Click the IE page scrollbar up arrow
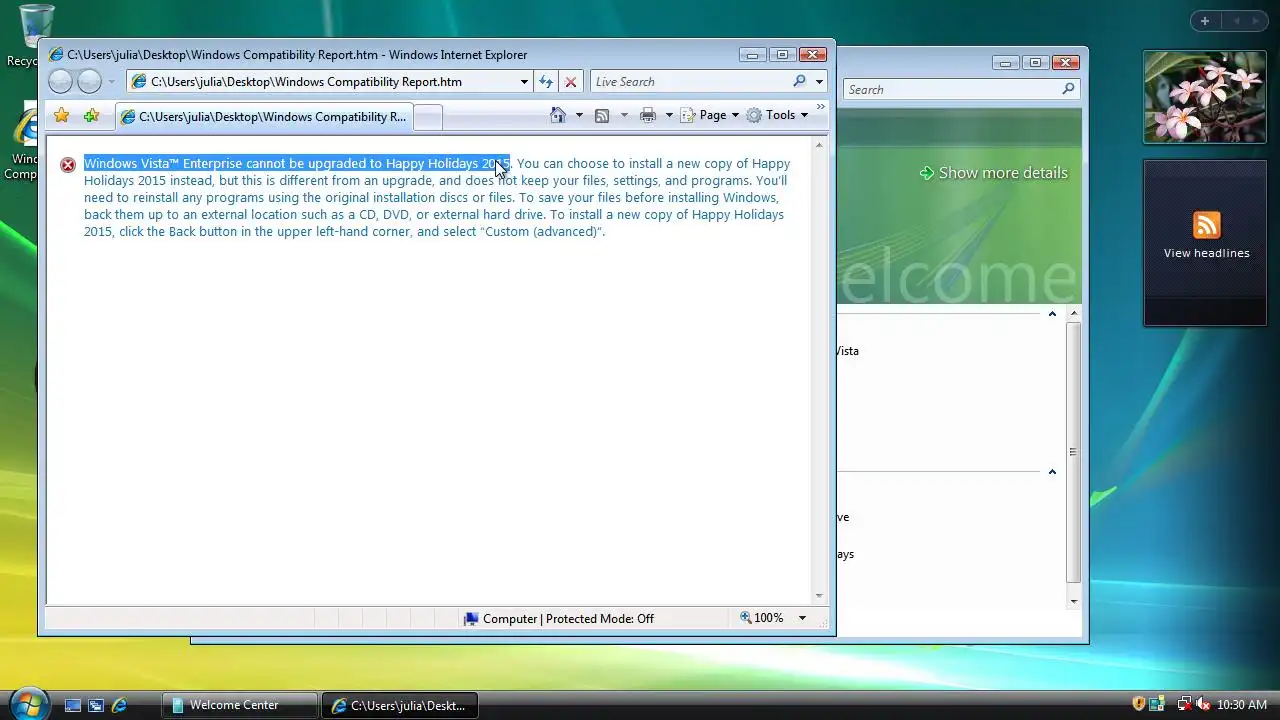Screen dimensions: 1280x720 [819, 146]
